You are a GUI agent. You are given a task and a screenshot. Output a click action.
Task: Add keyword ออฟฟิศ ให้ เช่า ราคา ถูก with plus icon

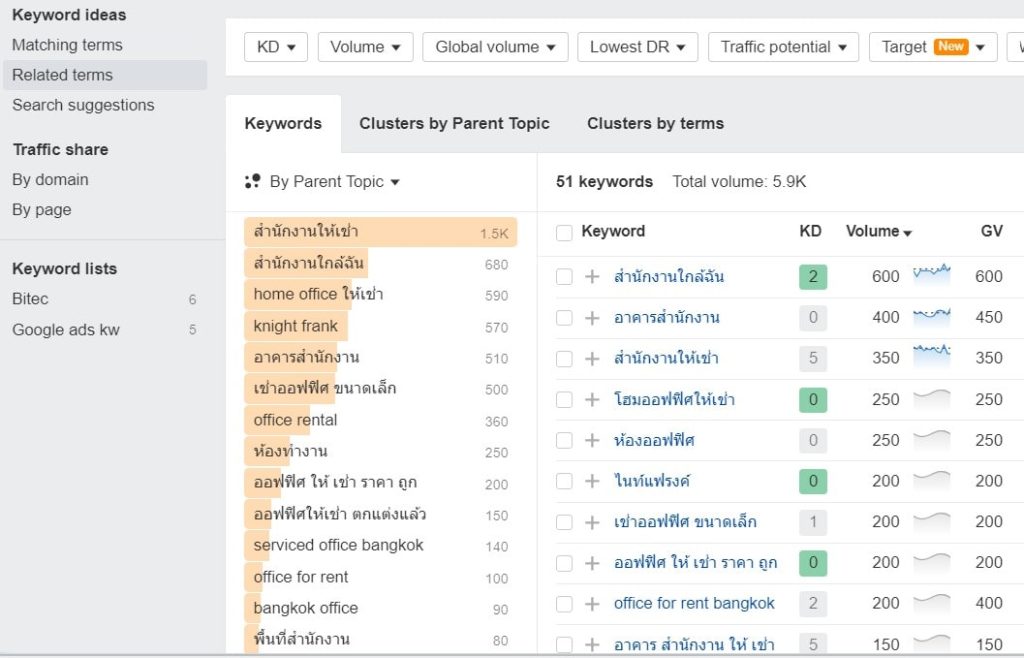[x=592, y=563]
